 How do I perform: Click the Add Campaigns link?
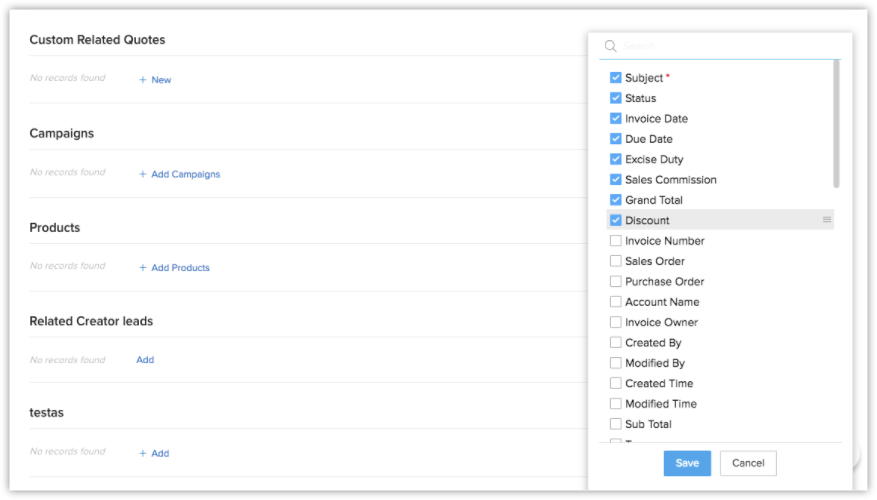(x=185, y=174)
